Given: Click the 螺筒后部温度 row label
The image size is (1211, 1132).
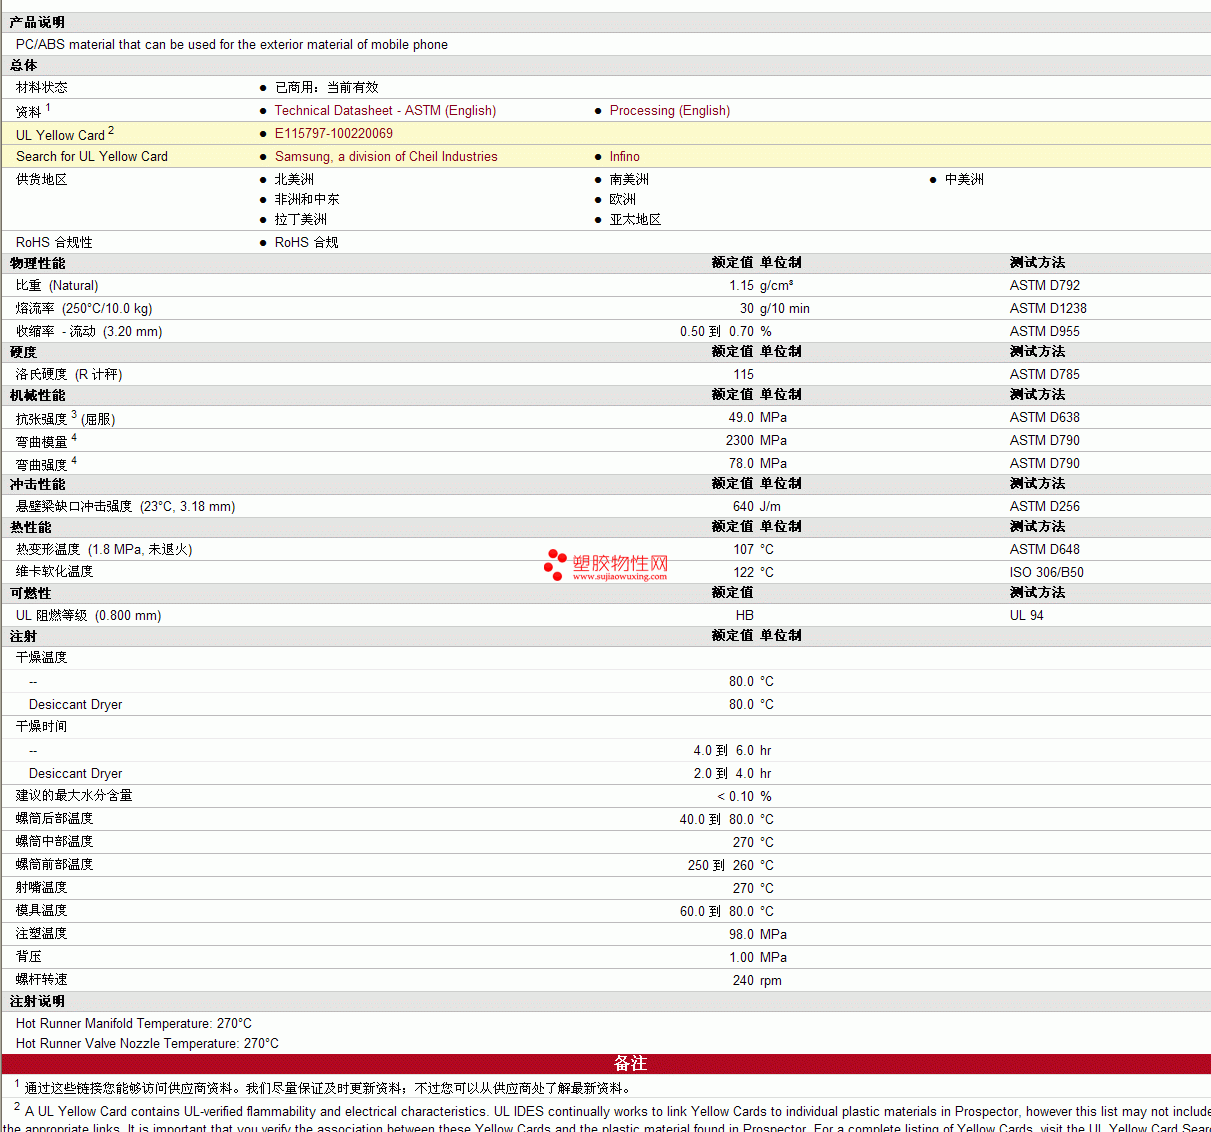Looking at the screenshot, I should [54, 819].
